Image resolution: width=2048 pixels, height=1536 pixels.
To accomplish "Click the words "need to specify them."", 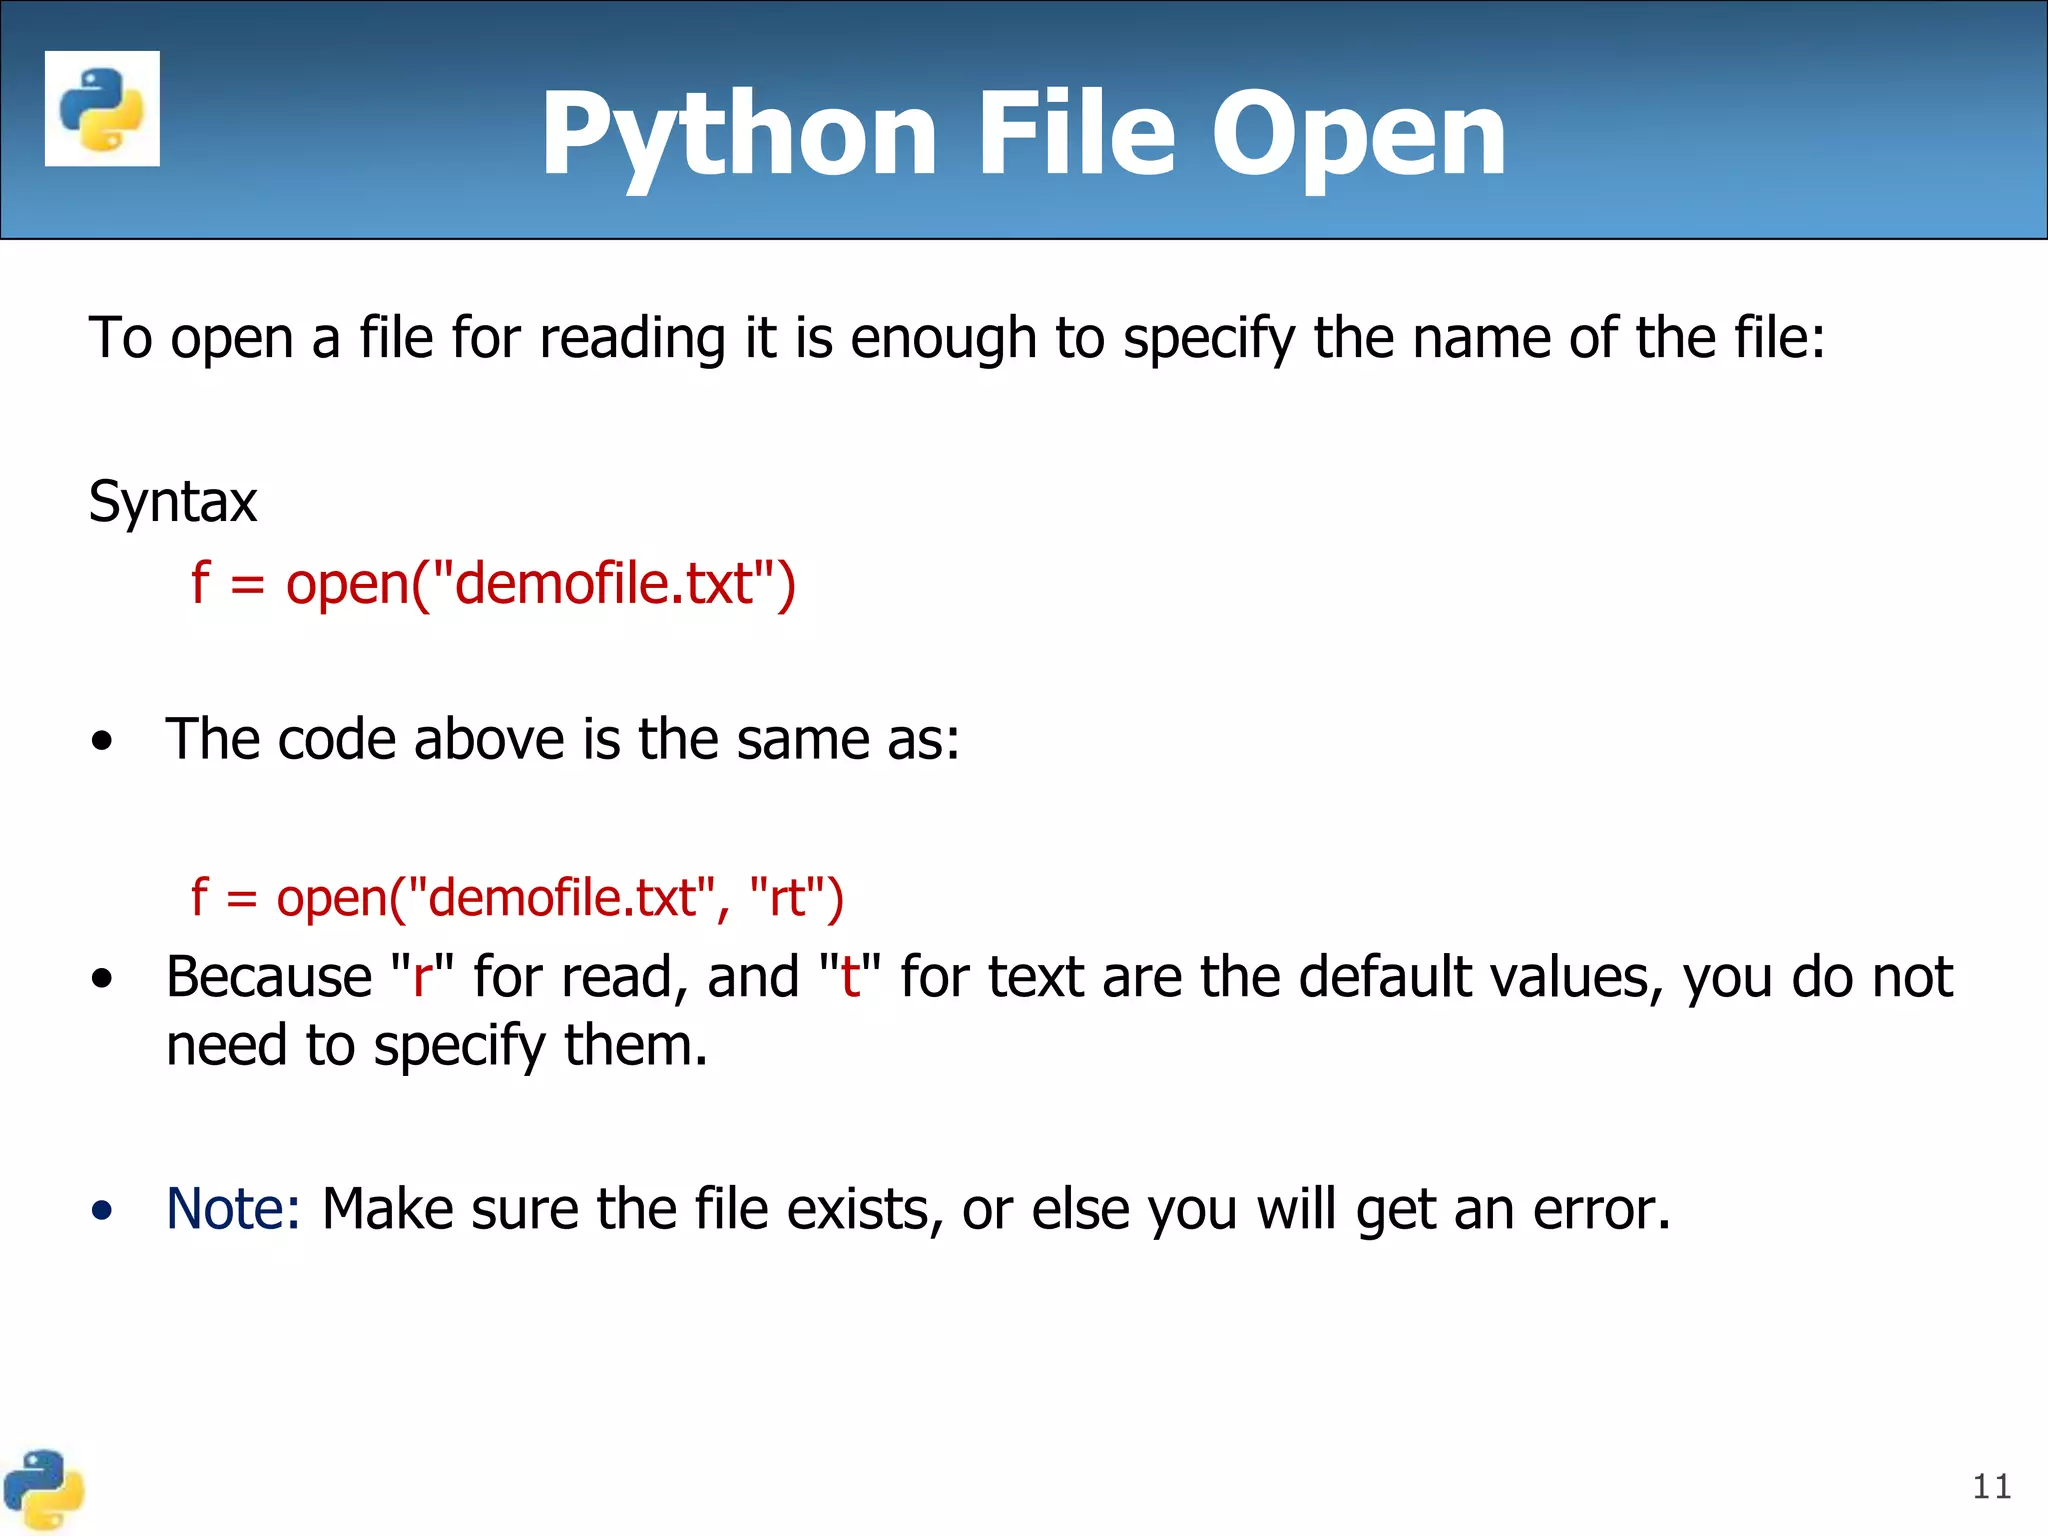I will (x=437, y=1045).
